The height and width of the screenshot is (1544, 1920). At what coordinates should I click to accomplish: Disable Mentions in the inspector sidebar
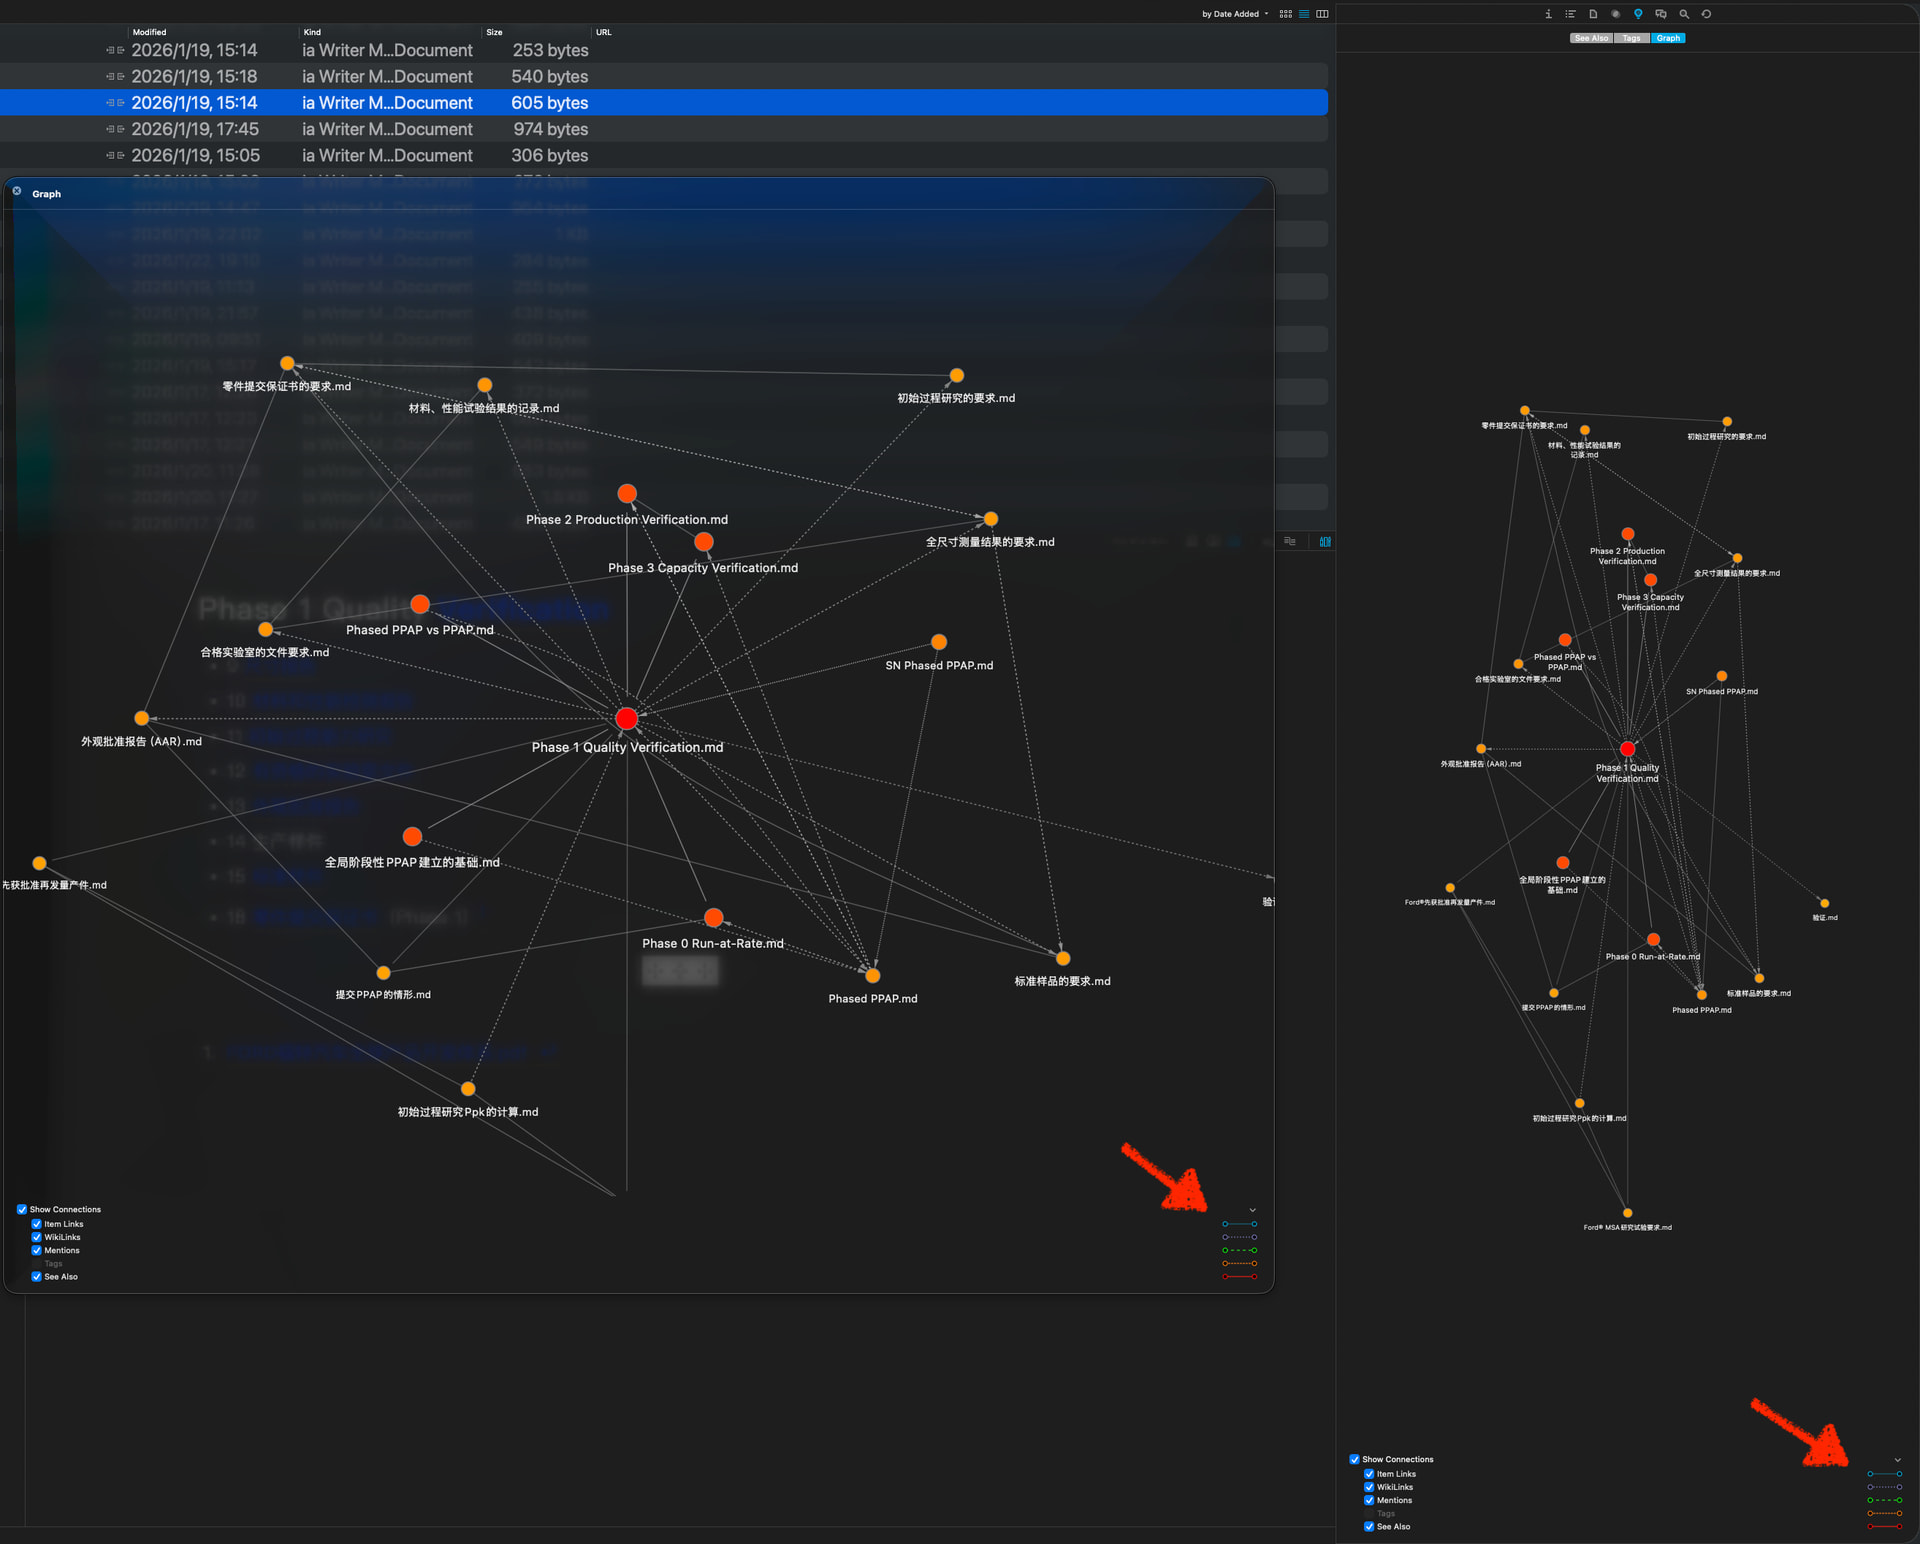click(x=1369, y=1500)
